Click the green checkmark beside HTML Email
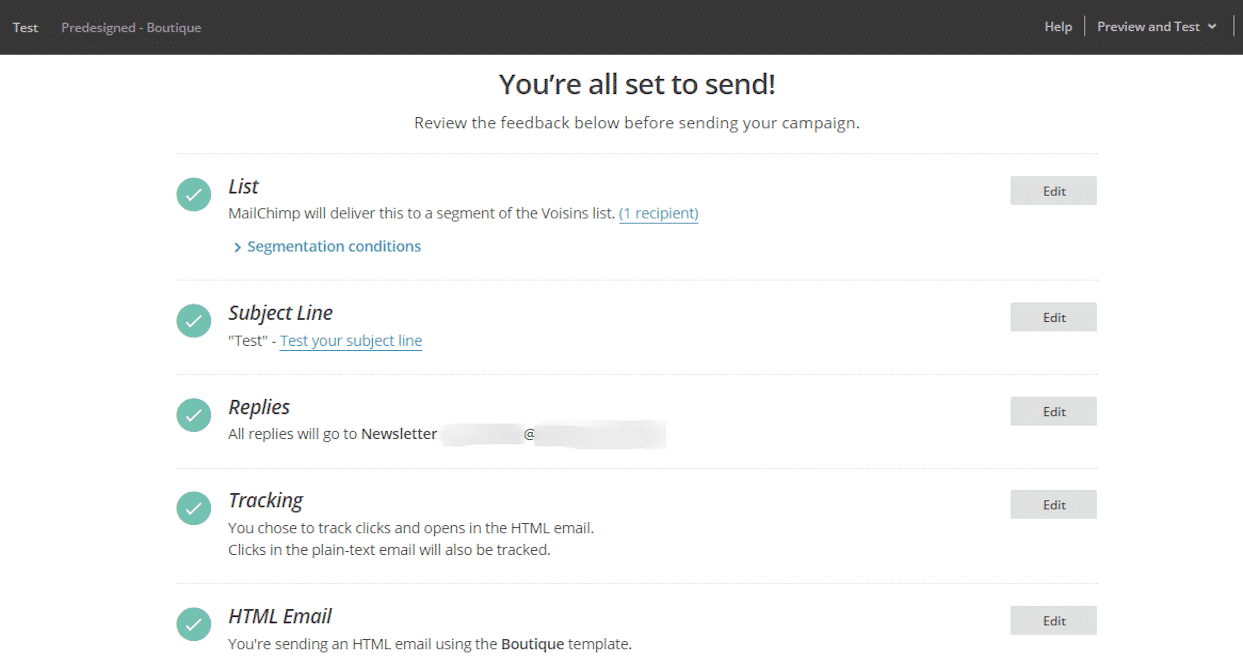 tap(194, 624)
